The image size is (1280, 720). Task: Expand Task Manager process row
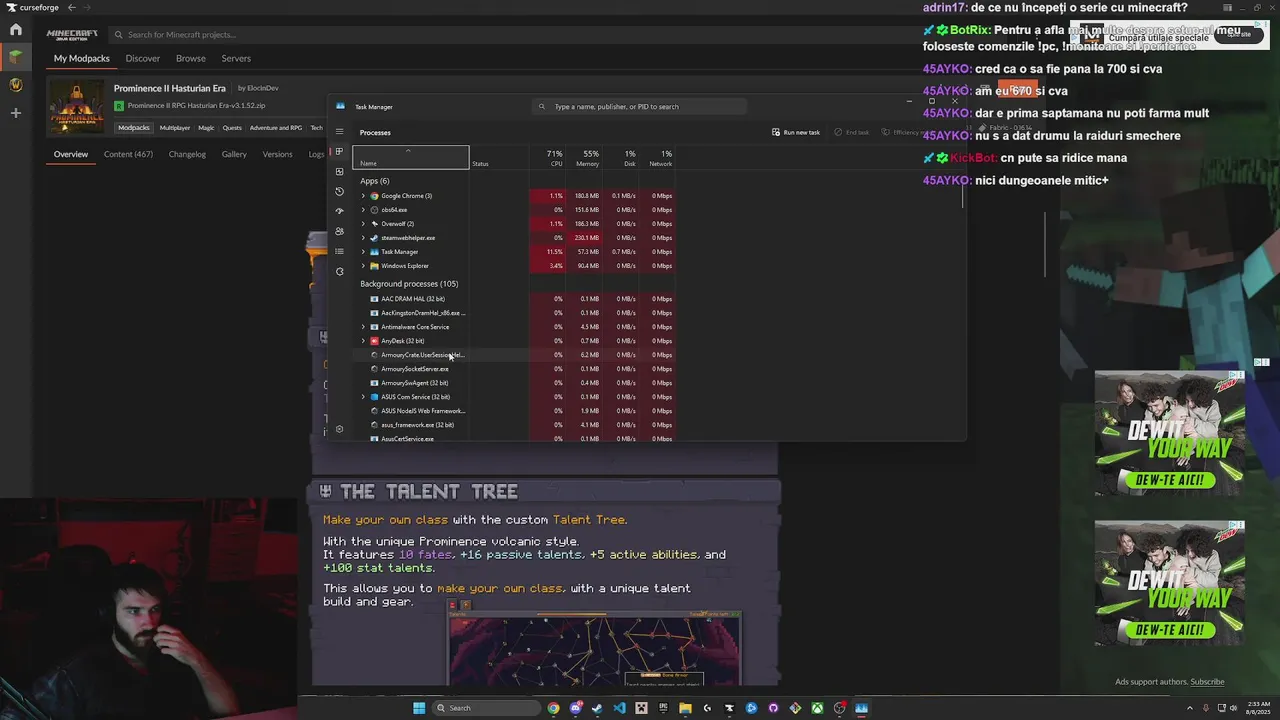click(363, 252)
